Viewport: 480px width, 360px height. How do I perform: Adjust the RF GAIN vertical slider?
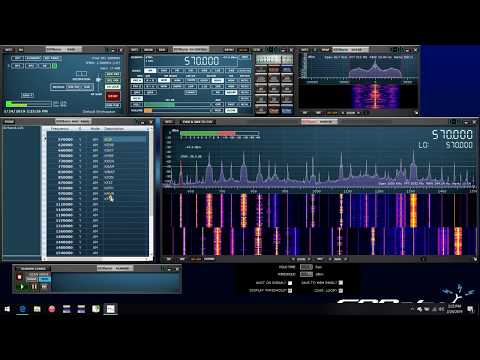[98, 83]
